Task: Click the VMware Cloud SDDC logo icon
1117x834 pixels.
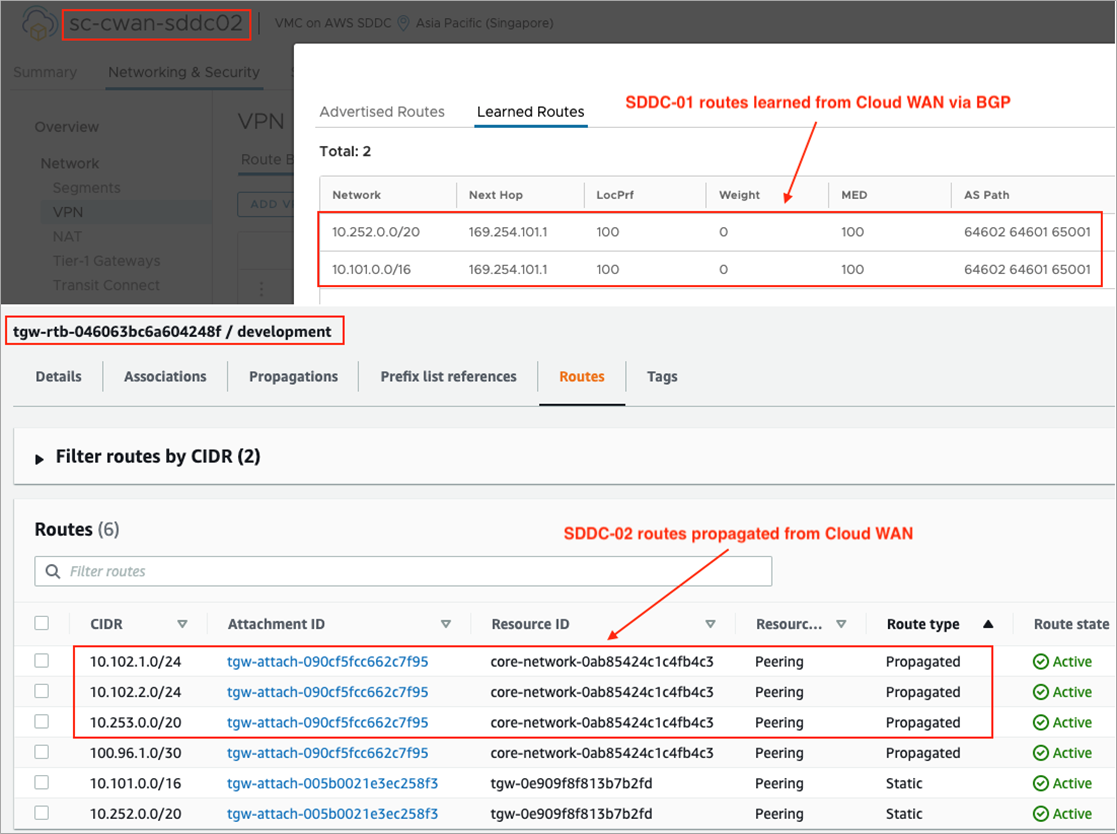Action: [x=38, y=22]
